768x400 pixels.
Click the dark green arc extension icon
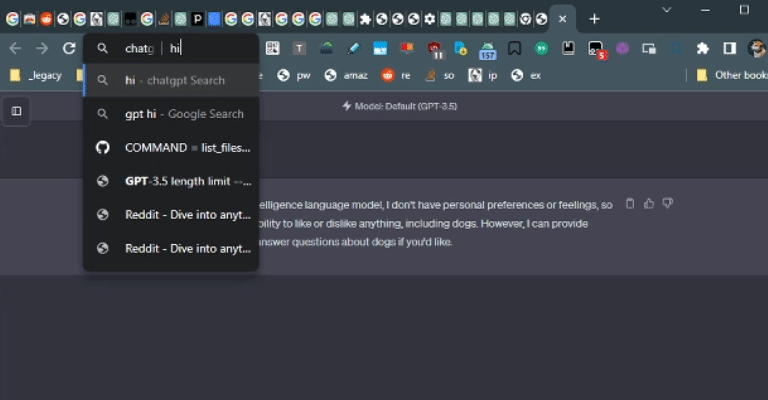326,48
